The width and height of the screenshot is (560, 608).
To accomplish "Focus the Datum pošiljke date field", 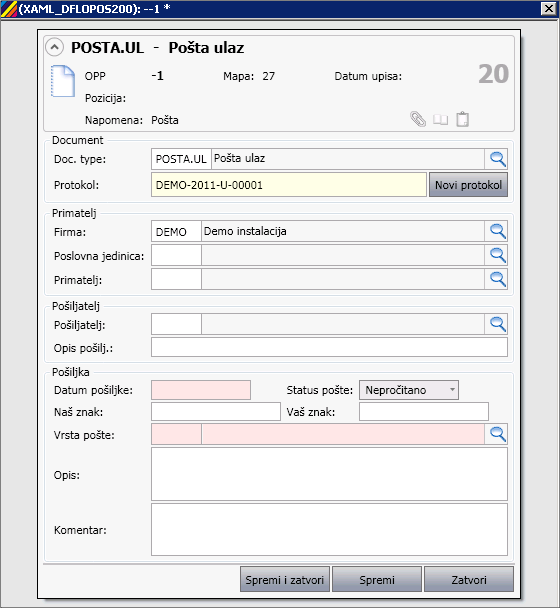I will pos(201,390).
